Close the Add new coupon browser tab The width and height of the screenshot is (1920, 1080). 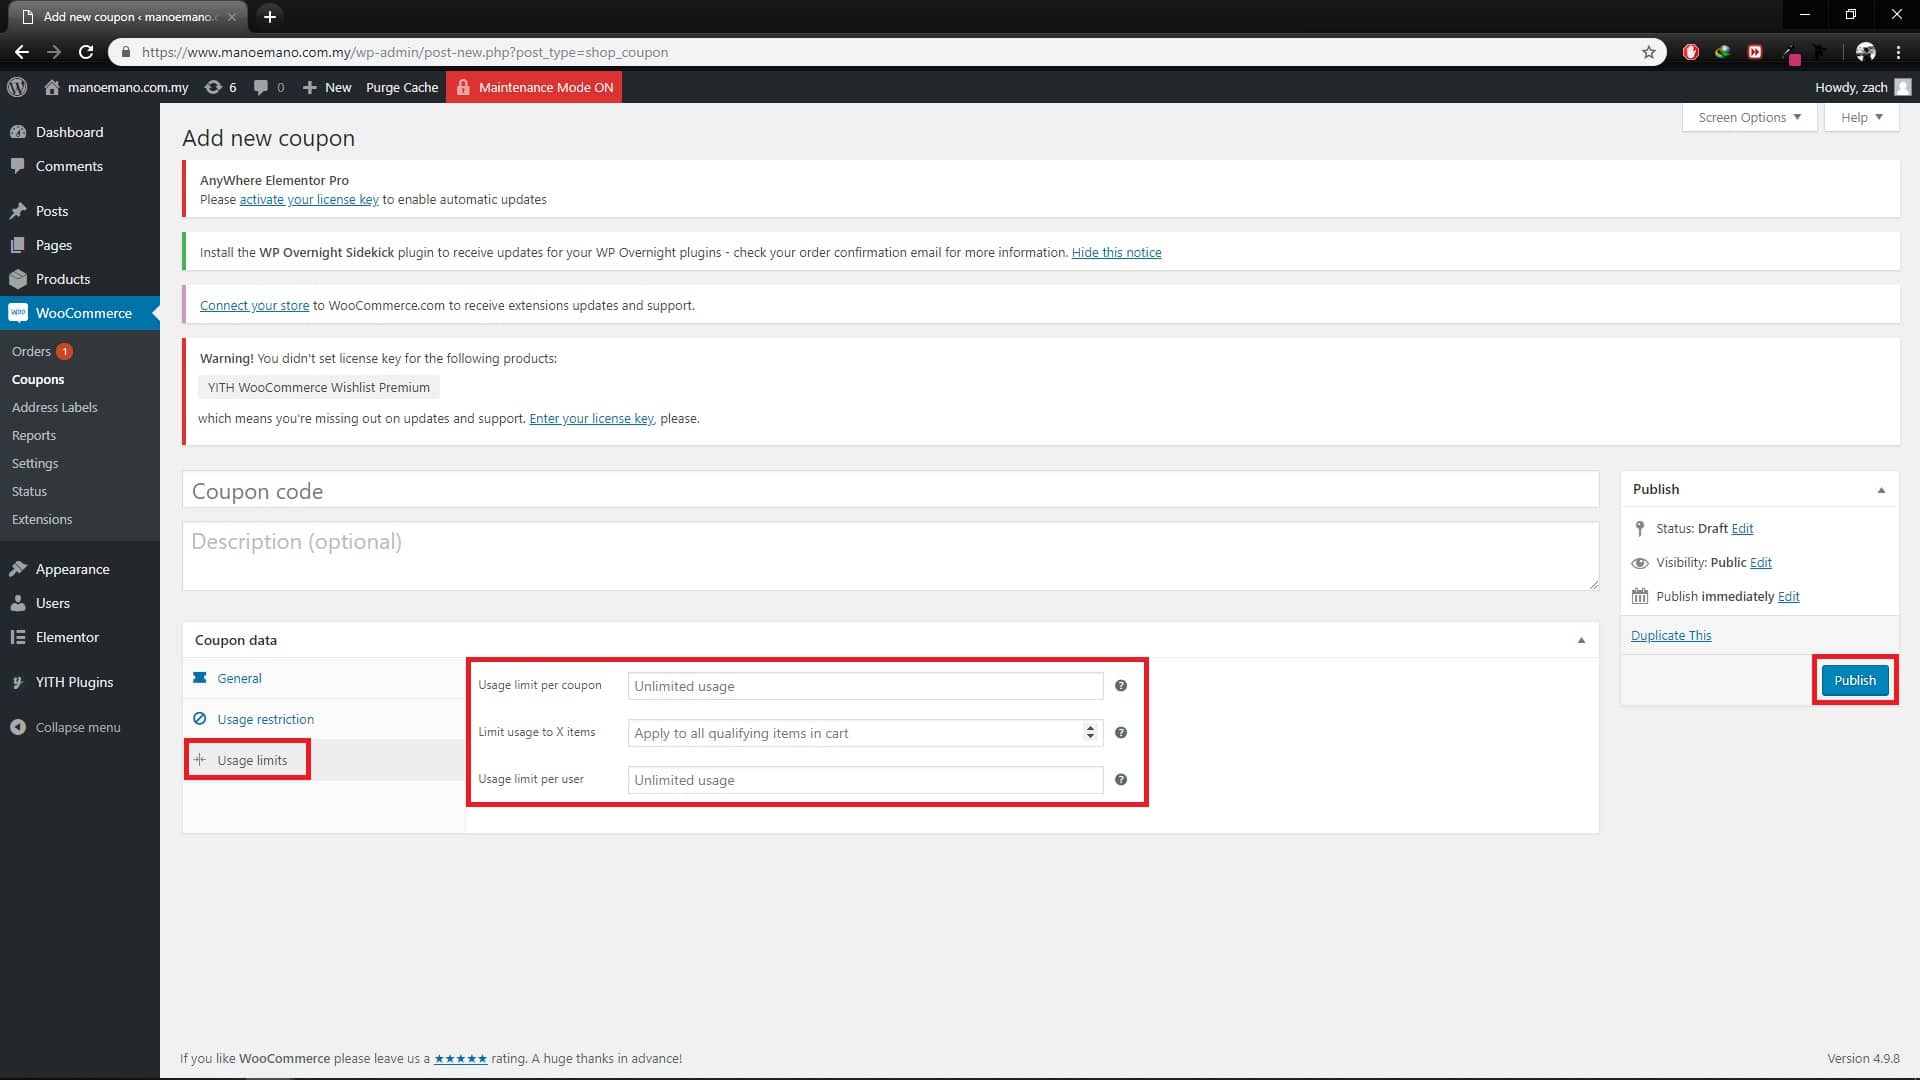click(x=232, y=16)
